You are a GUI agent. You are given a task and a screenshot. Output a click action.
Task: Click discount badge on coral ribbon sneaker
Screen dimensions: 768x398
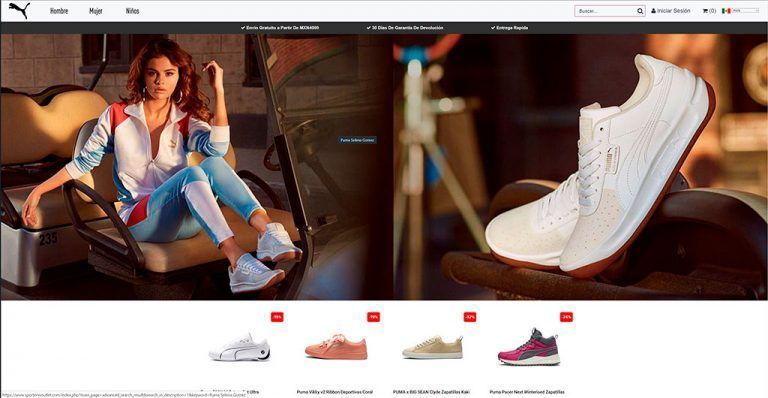click(374, 317)
